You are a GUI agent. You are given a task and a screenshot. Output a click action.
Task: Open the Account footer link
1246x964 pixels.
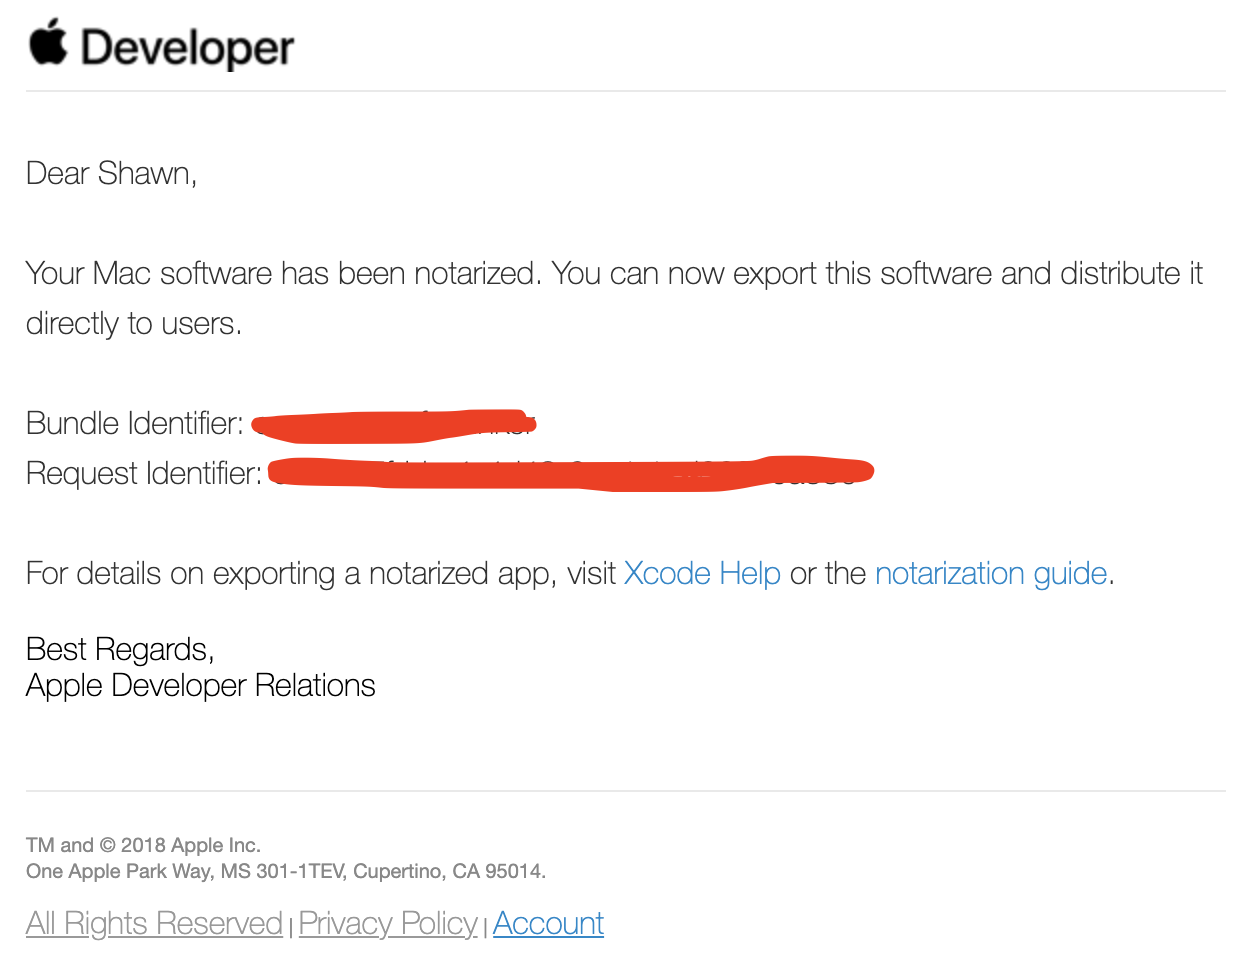[548, 923]
